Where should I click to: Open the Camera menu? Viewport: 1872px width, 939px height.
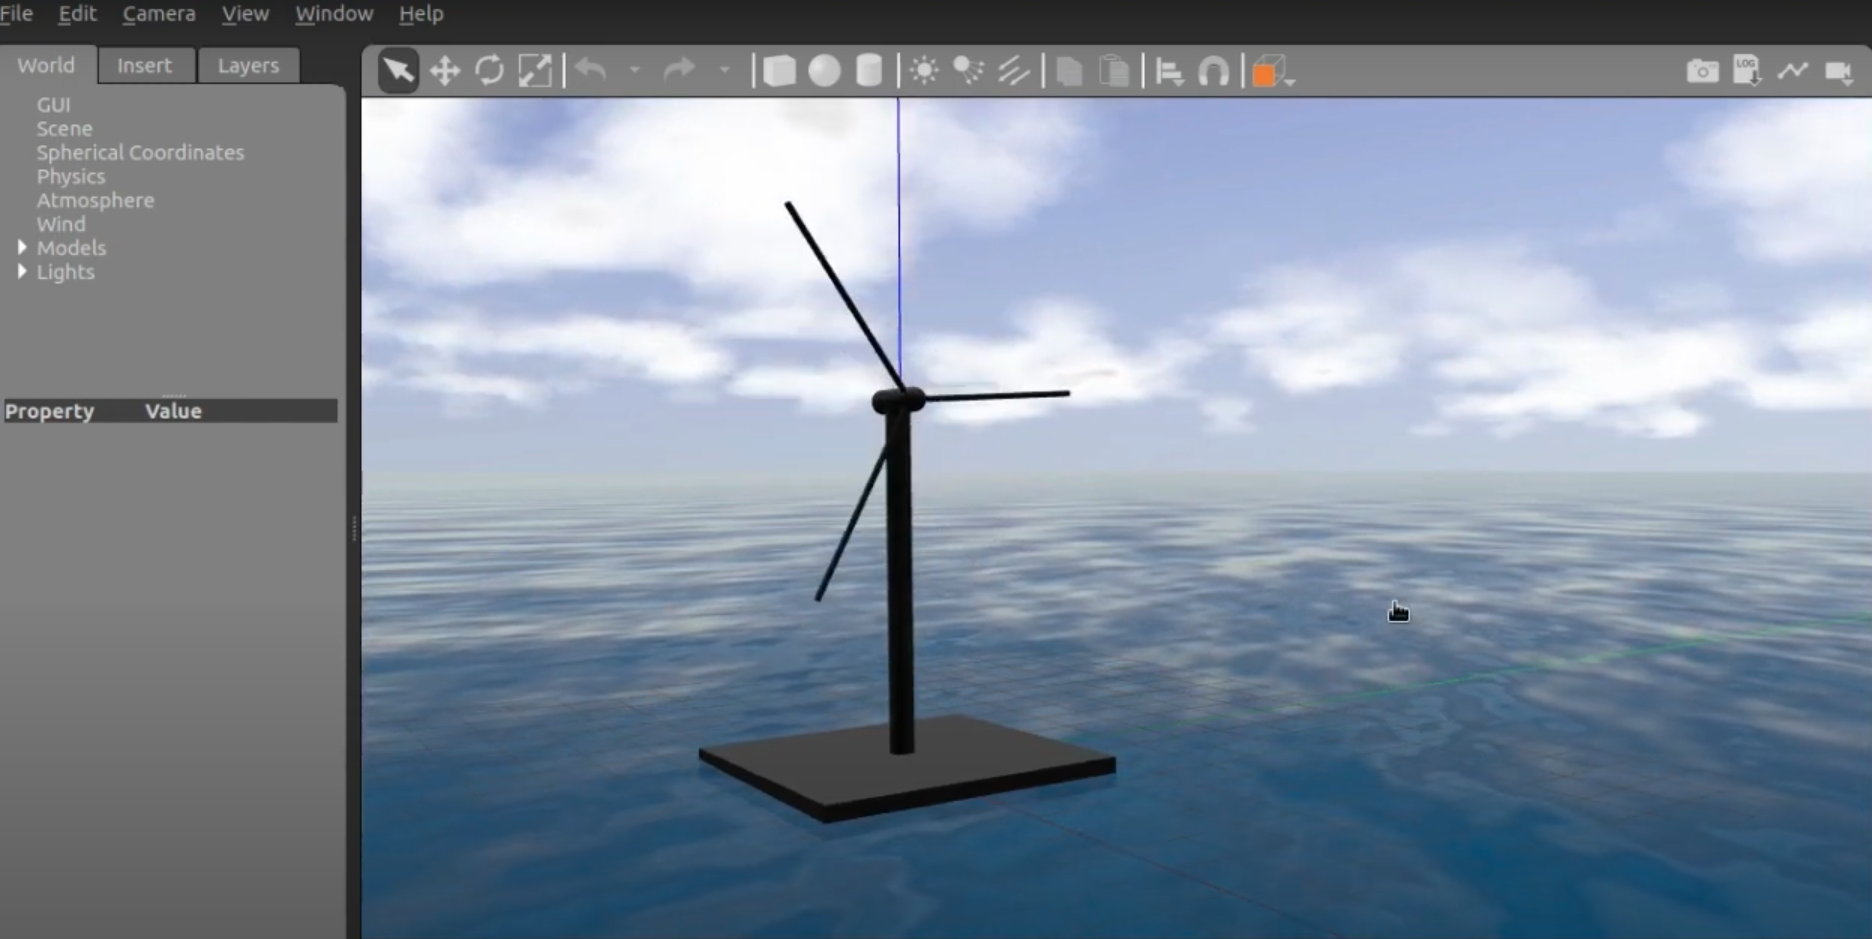click(158, 14)
